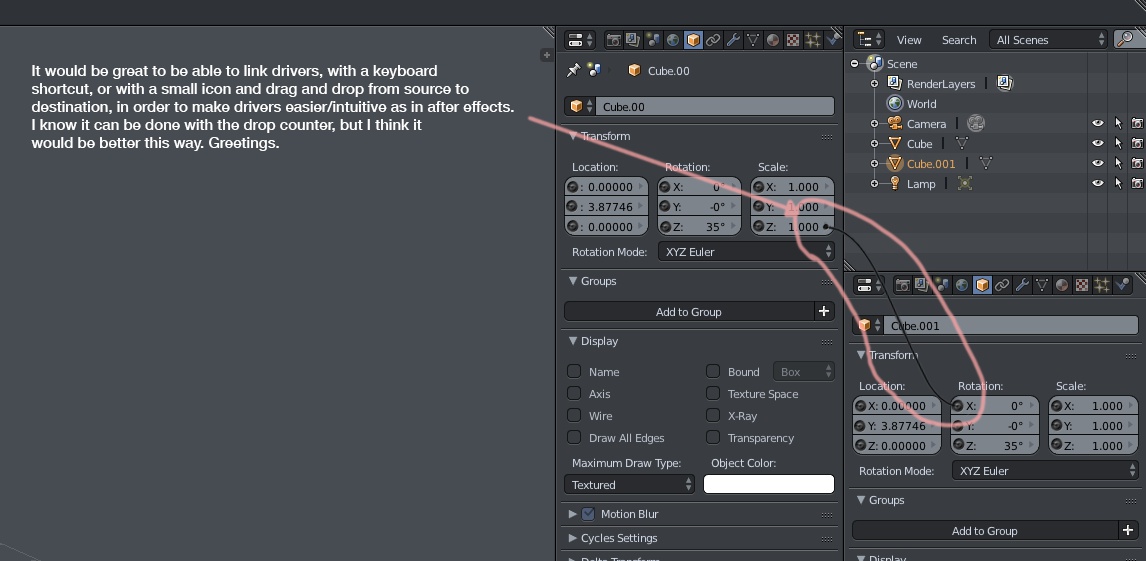This screenshot has width=1146, height=561.
Task: Toggle the pin icon beside Cube.00 breadcrumb
Action: [x=574, y=70]
